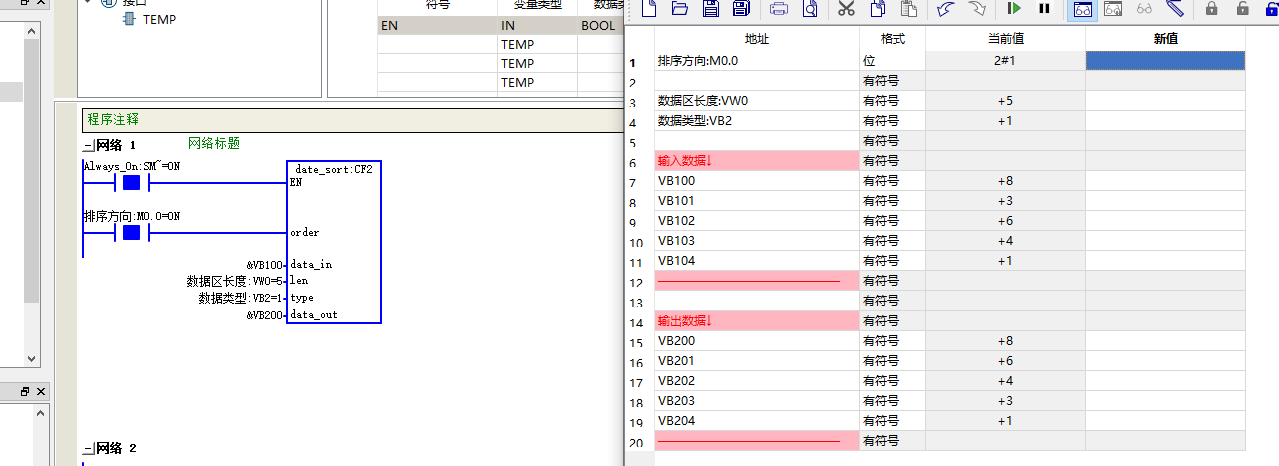Click the 新值 column header
The image size is (1279, 466).
(x=1165, y=40)
